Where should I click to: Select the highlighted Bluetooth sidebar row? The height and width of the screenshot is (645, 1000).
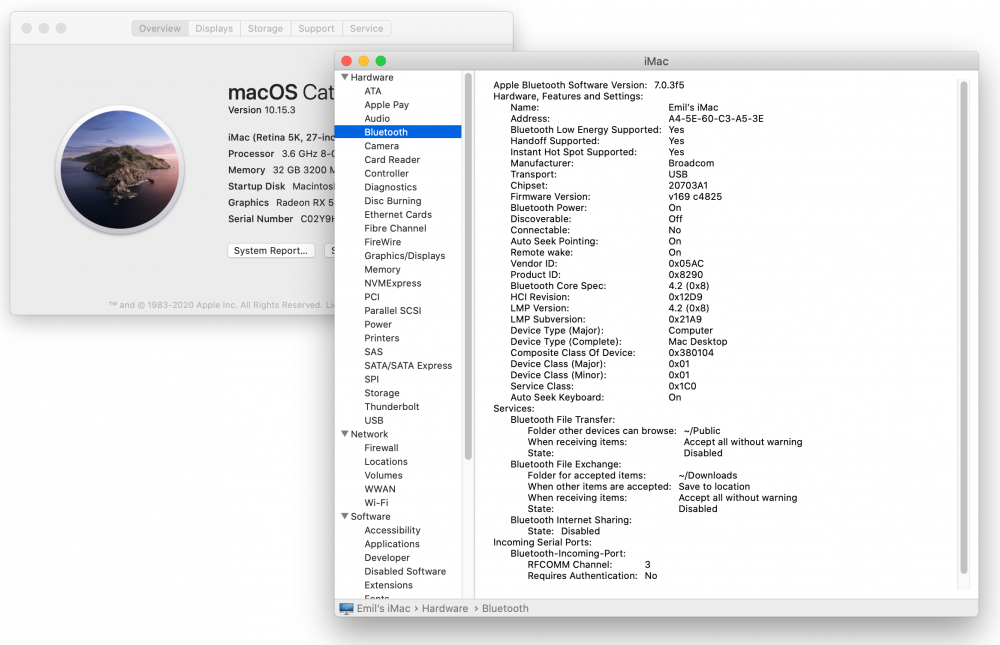[x=398, y=132]
